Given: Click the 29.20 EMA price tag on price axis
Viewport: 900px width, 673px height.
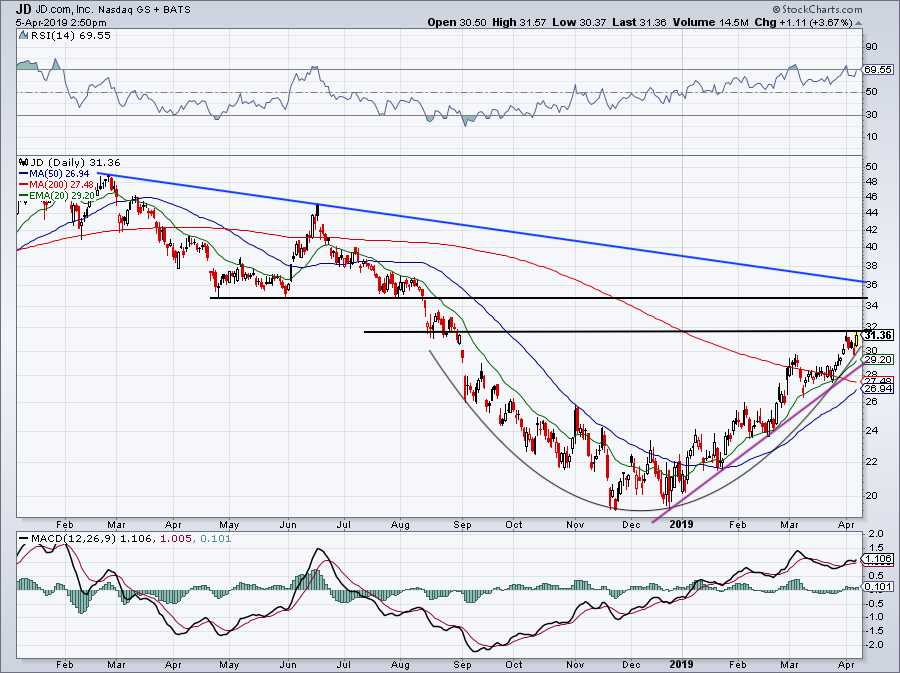Looking at the screenshot, I should tap(879, 360).
